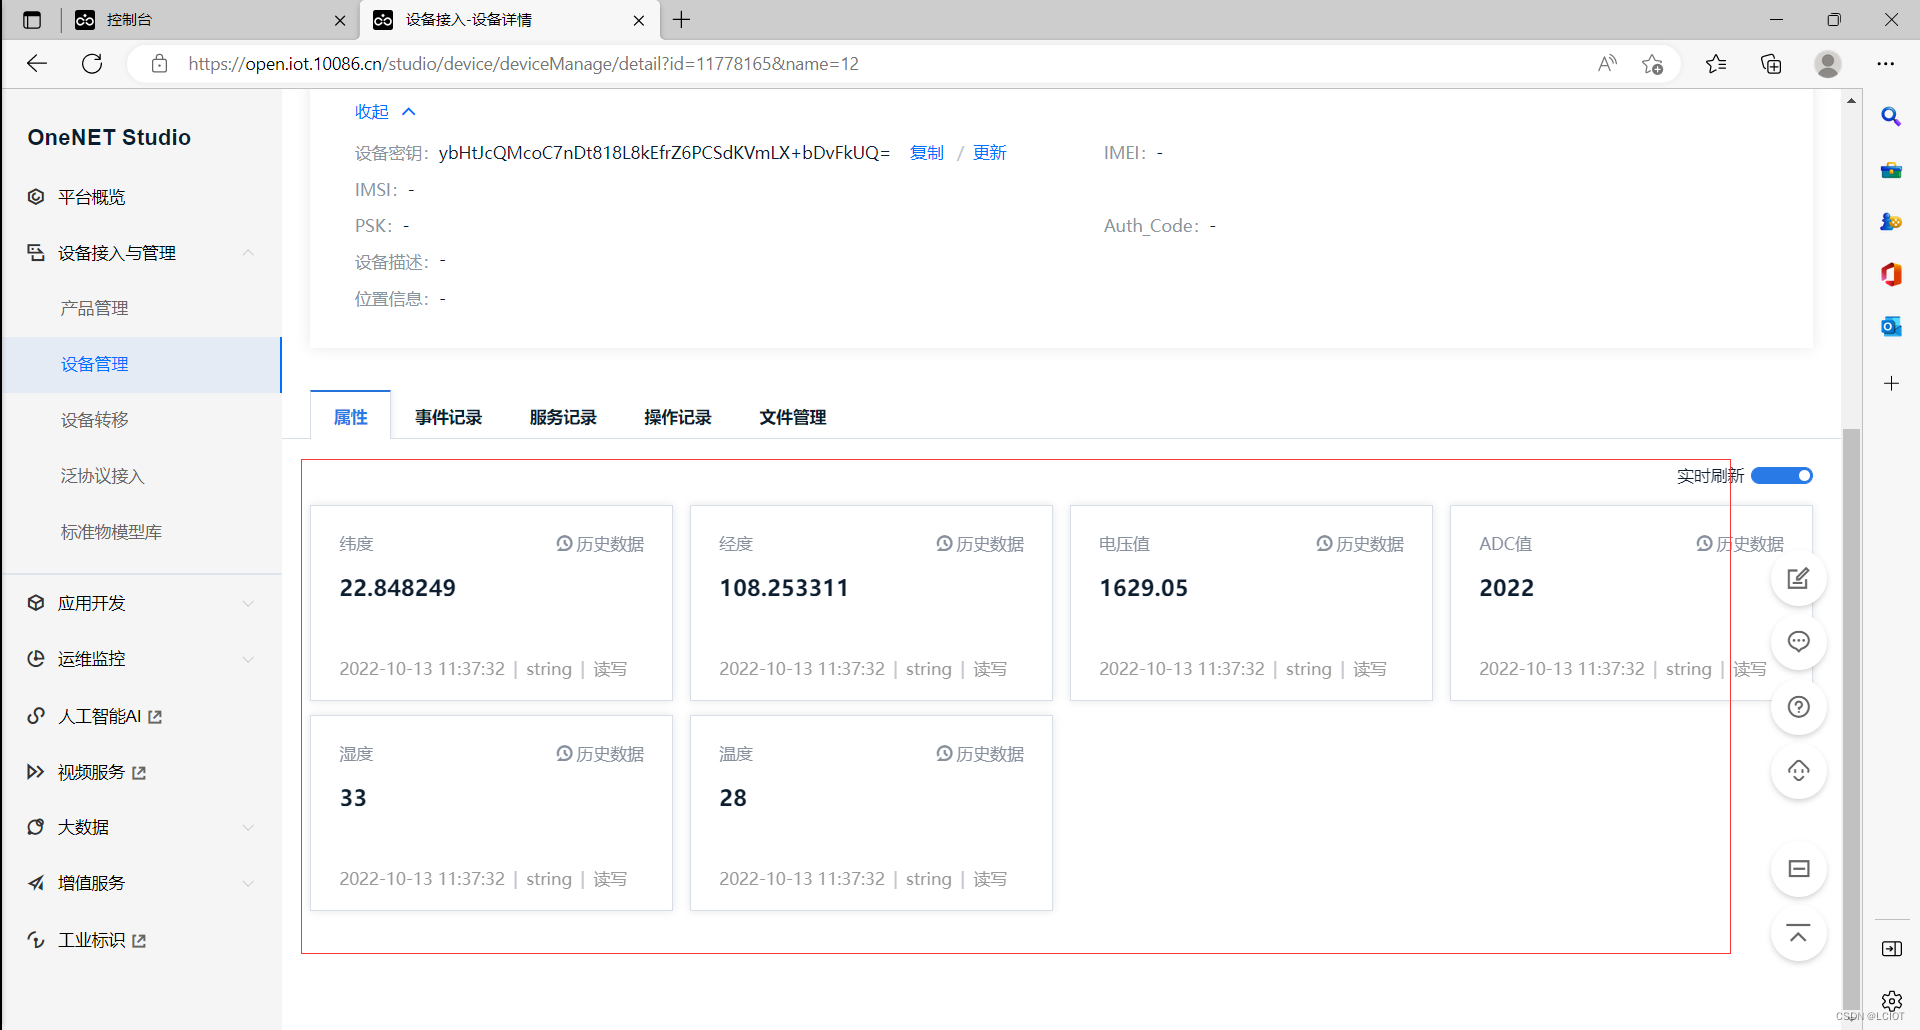
Task: Switch to the 文件管理 tab
Action: 792,417
